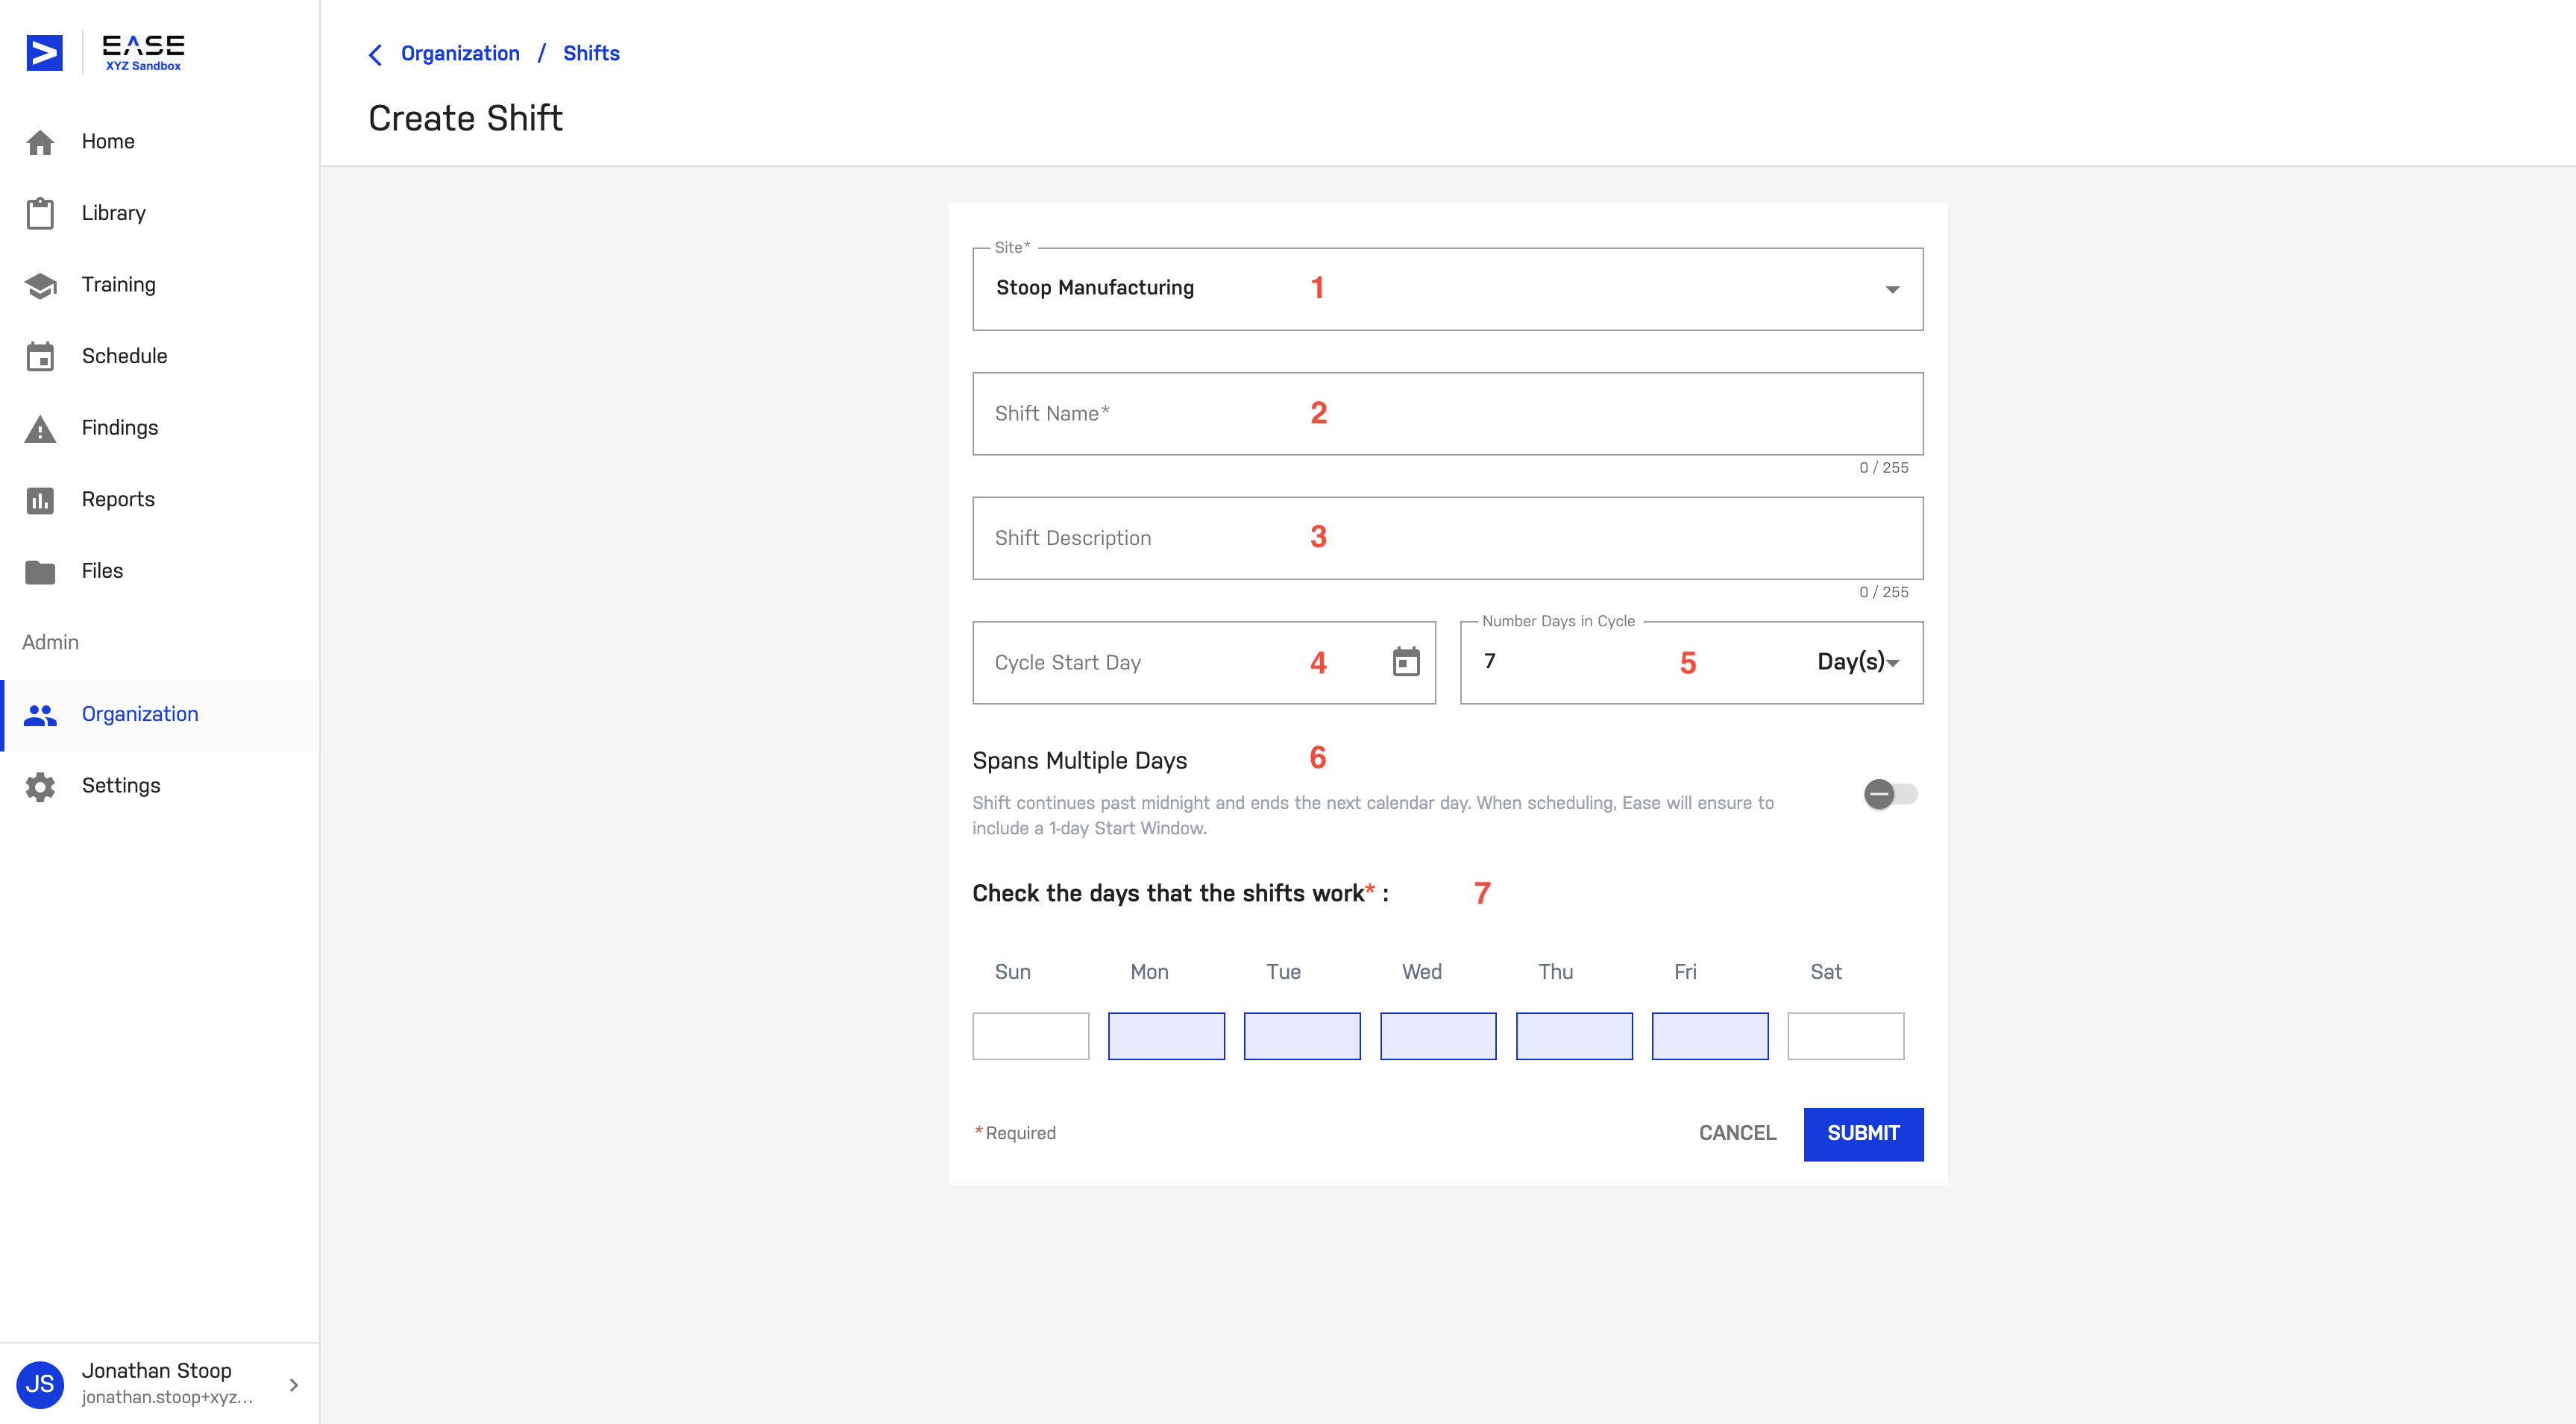
Task: Select Organization in the Admin section
Action: (x=160, y=714)
